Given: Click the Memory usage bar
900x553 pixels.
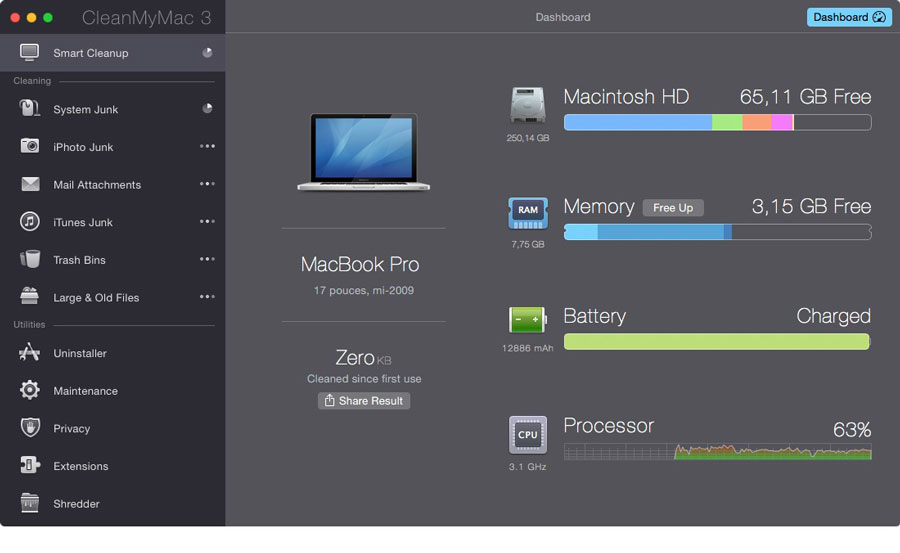Looking at the screenshot, I should click(x=717, y=232).
